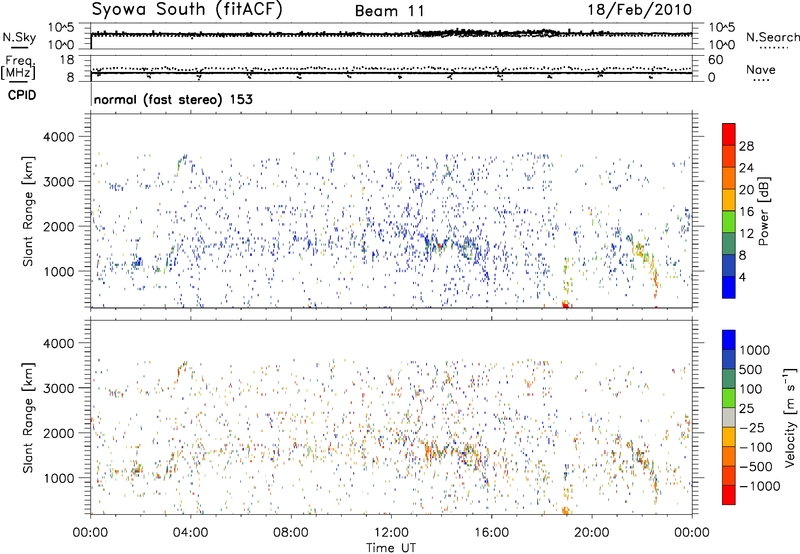Click the "Velocity [m s-1]" colorbar title
800x554 pixels.
(790, 417)
